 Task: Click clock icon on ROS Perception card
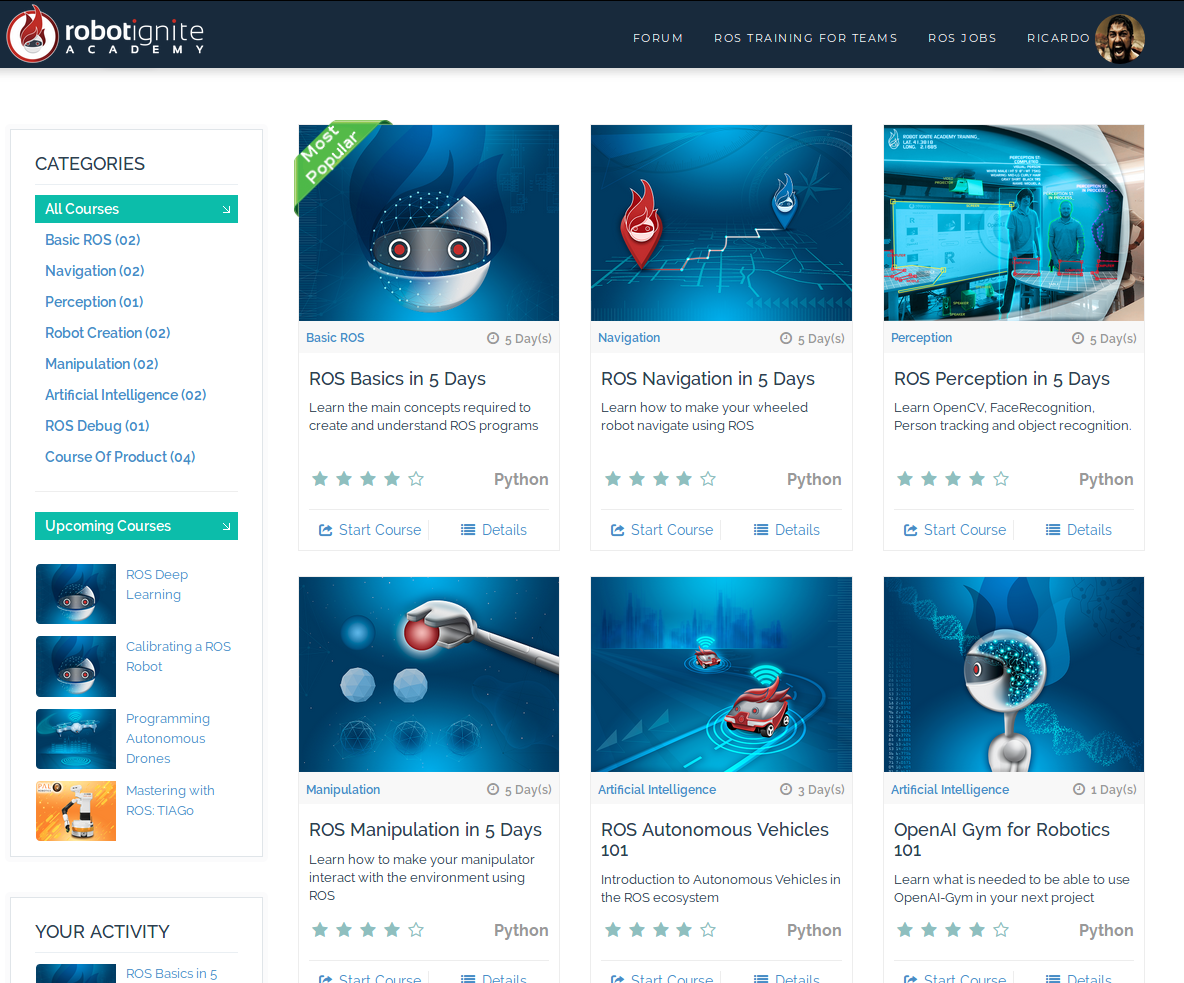click(1078, 338)
